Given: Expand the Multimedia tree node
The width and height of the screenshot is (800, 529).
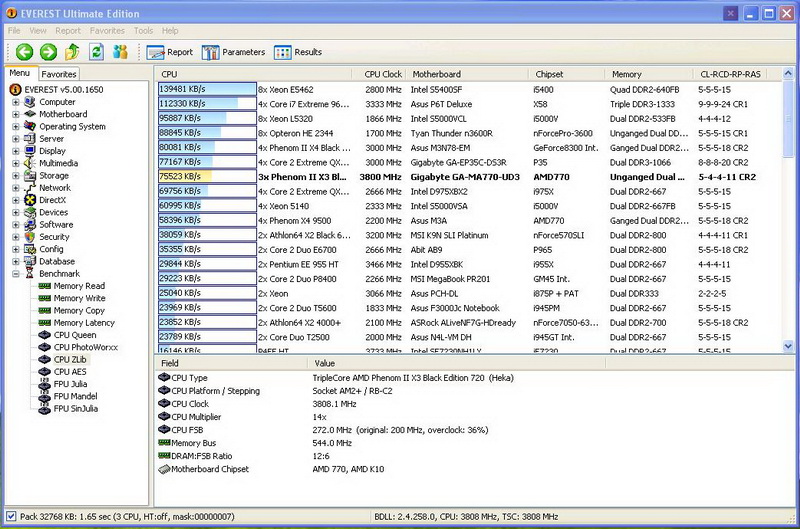Looking at the screenshot, I should click(x=15, y=163).
